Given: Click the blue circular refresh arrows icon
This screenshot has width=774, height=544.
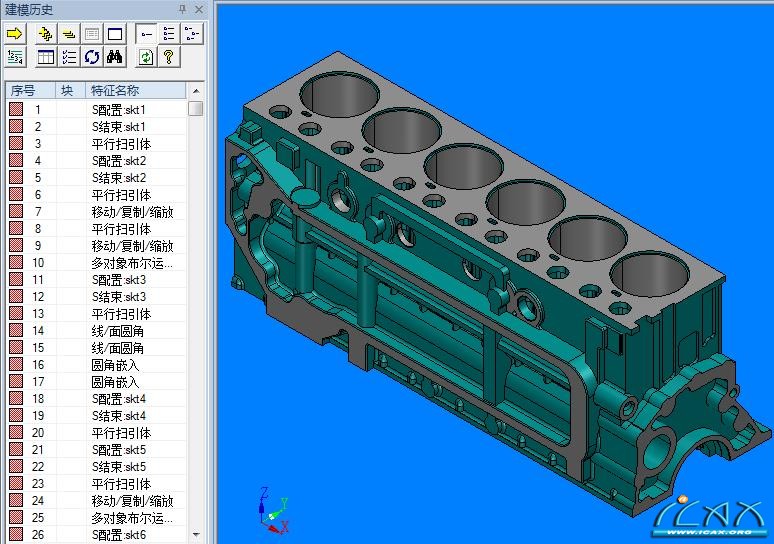Looking at the screenshot, I should click(x=92, y=57).
